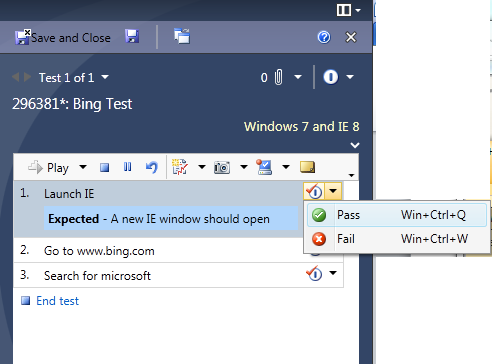Click the 296381*: Bing Test title
492x364 pixels.
pos(72,104)
